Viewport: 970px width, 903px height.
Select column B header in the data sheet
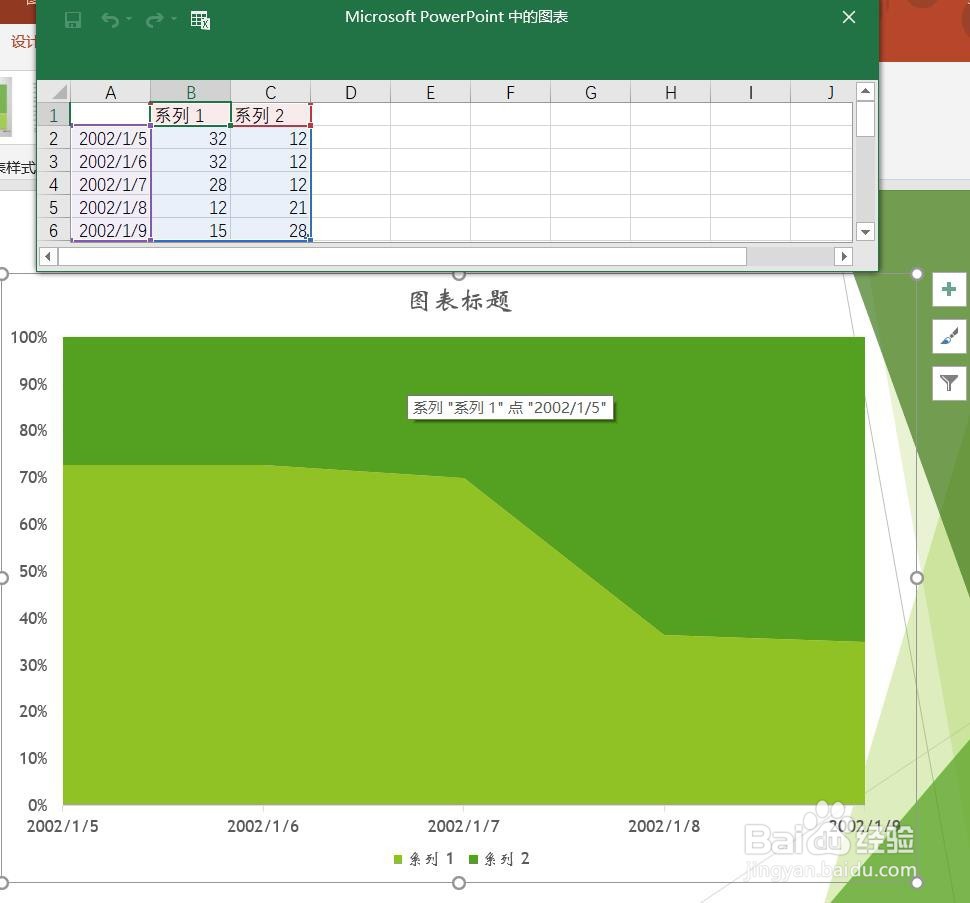[x=190, y=92]
